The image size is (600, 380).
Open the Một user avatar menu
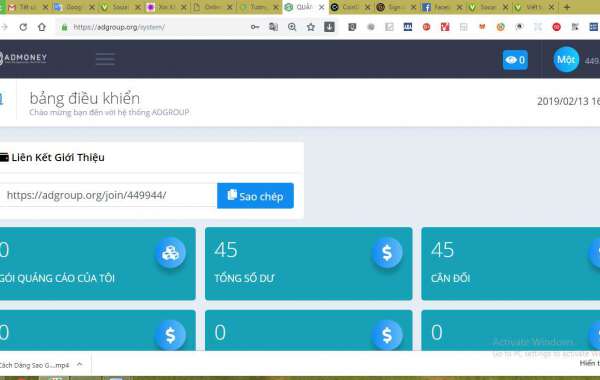click(x=566, y=60)
